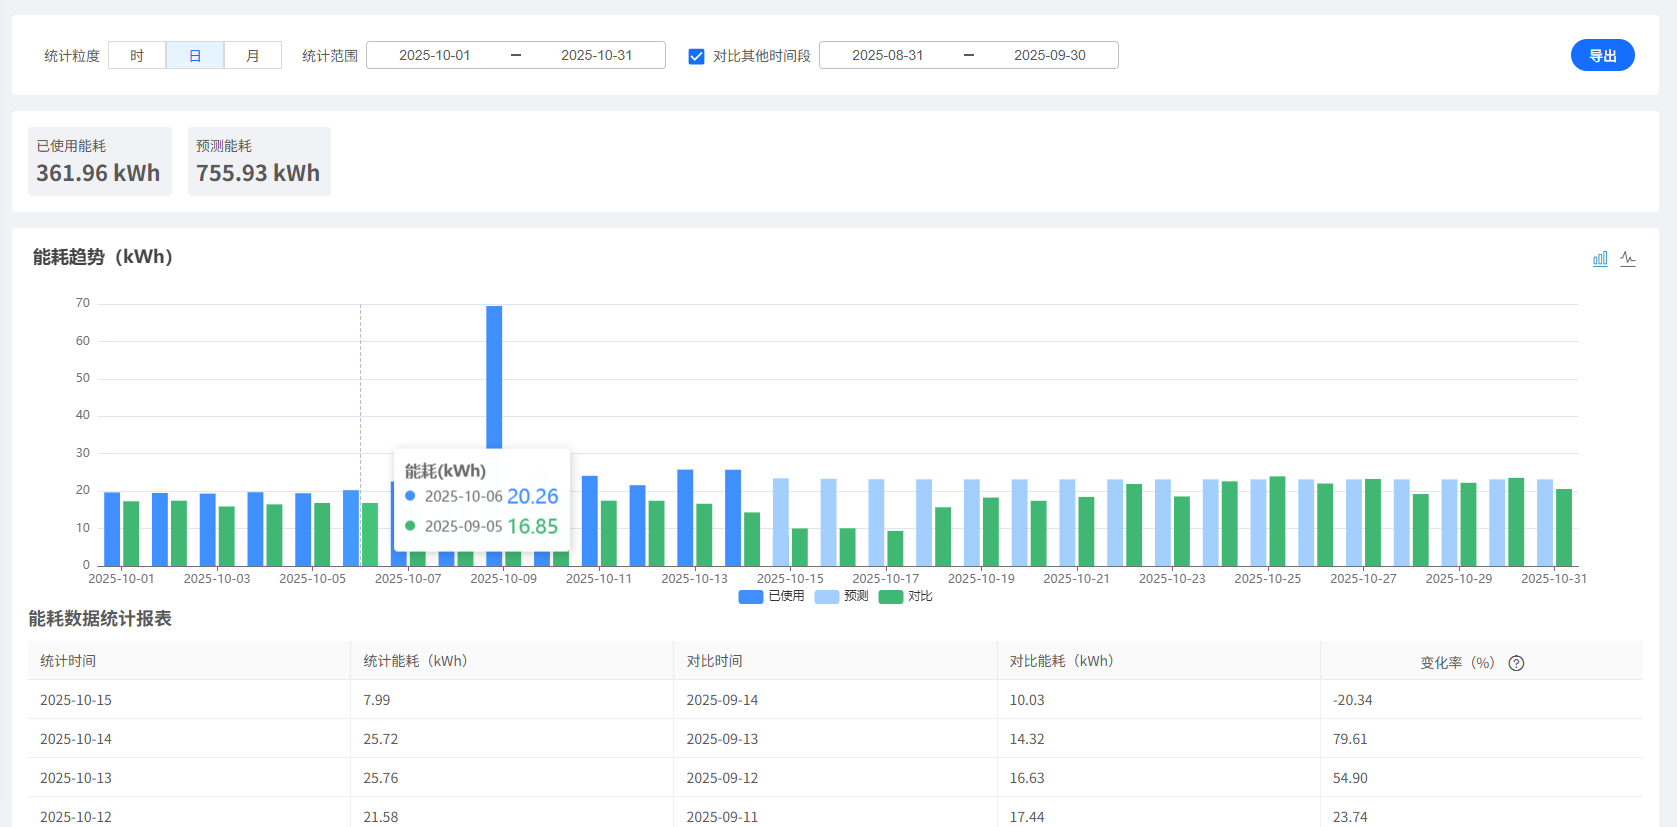Open the change rate help tooltip icon
Image resolution: width=1677 pixels, height=827 pixels.
[x=1516, y=663]
